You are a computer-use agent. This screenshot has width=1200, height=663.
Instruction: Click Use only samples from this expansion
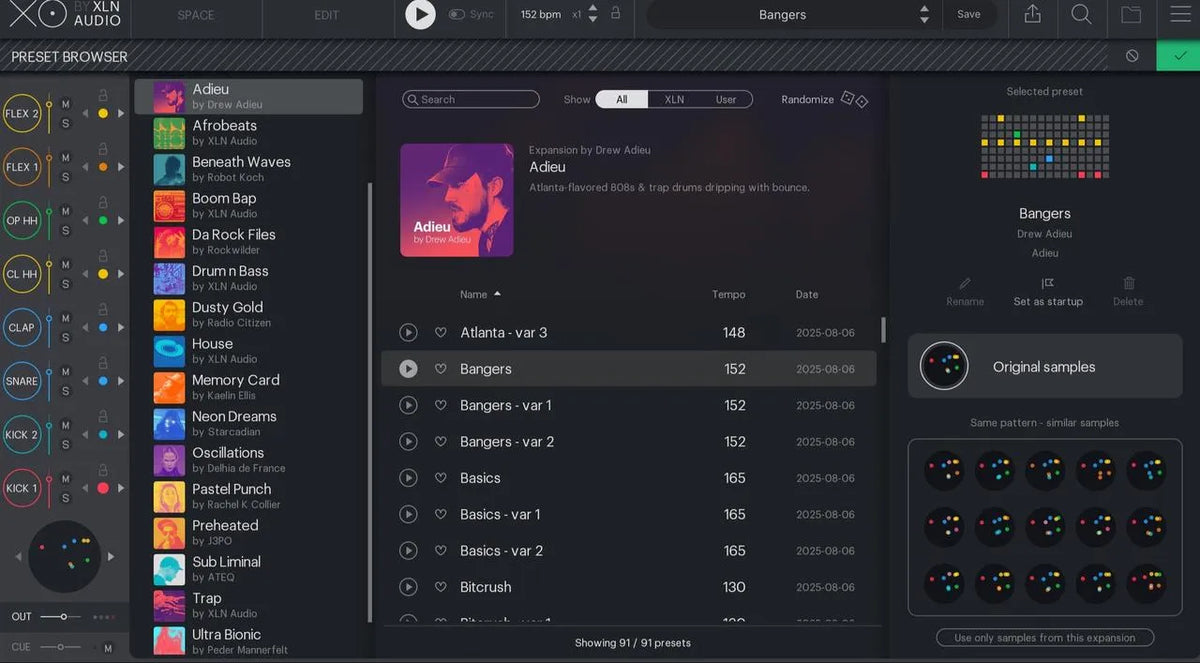tap(1044, 637)
